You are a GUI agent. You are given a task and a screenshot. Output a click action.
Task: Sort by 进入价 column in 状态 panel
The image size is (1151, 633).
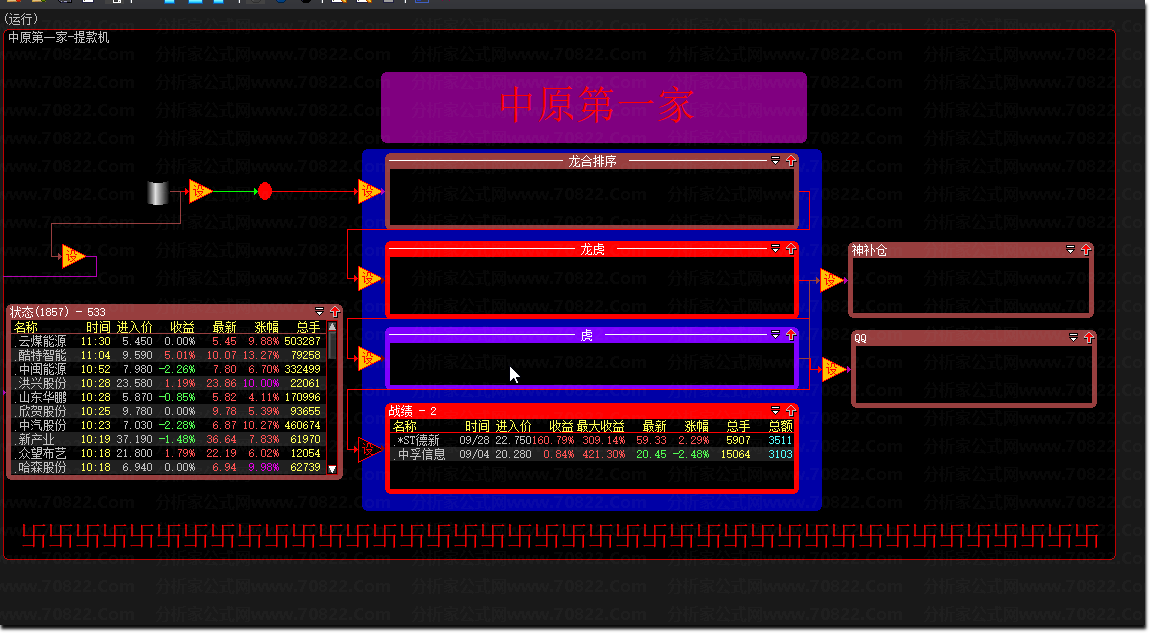[x=134, y=328]
